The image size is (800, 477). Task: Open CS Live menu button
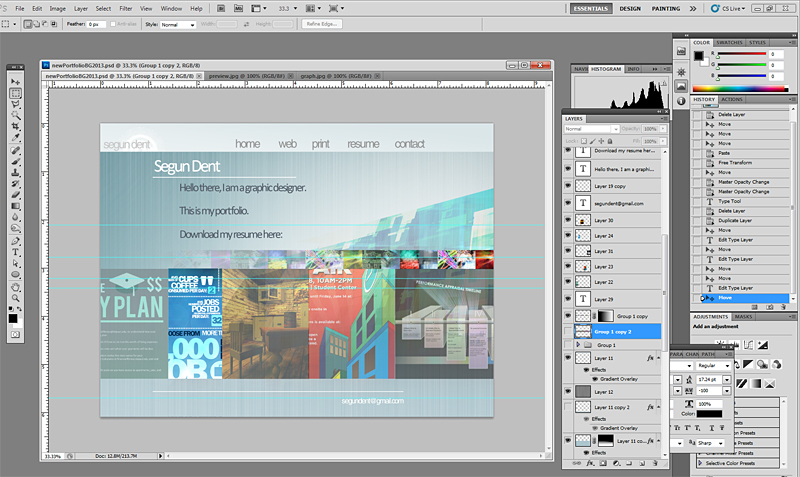[728, 9]
